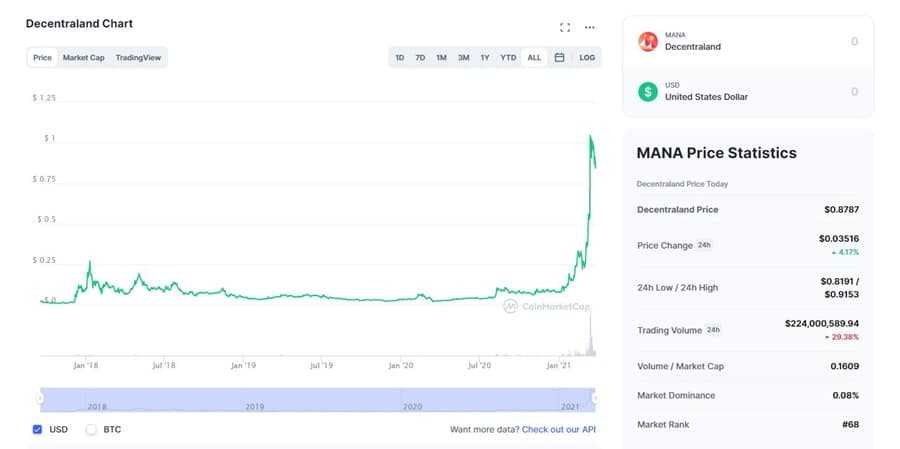Toggle the LOG scale button

587,58
